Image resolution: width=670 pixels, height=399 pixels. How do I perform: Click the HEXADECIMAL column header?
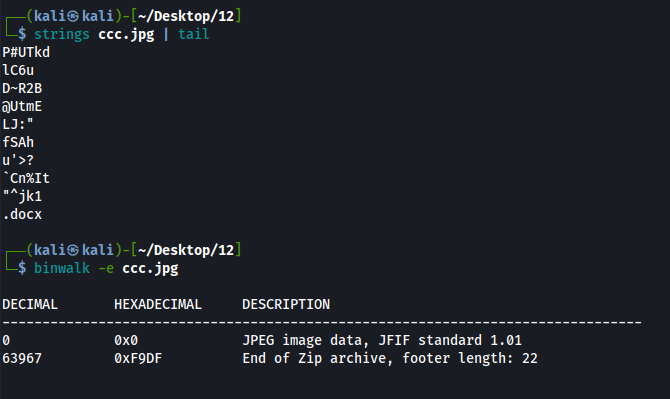[158, 304]
